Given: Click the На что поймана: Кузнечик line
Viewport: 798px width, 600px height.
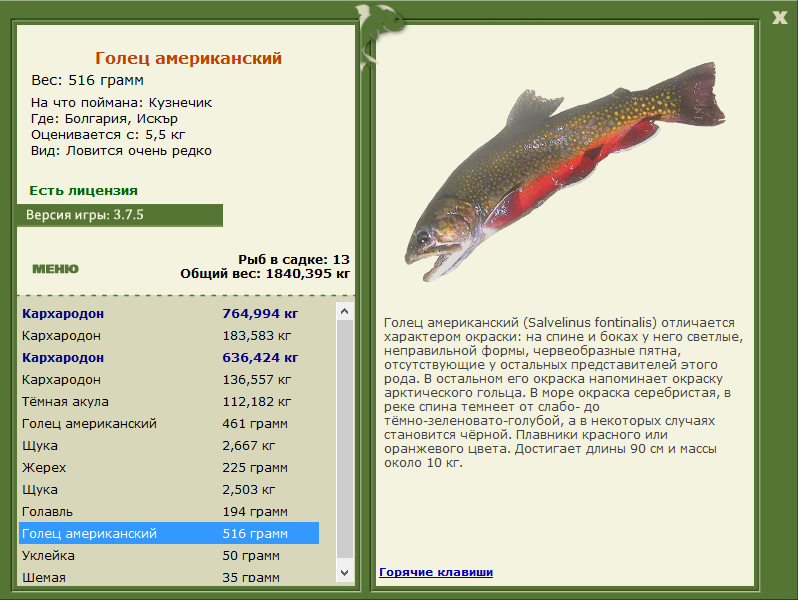Looking at the screenshot, I should pyautogui.click(x=121, y=103).
